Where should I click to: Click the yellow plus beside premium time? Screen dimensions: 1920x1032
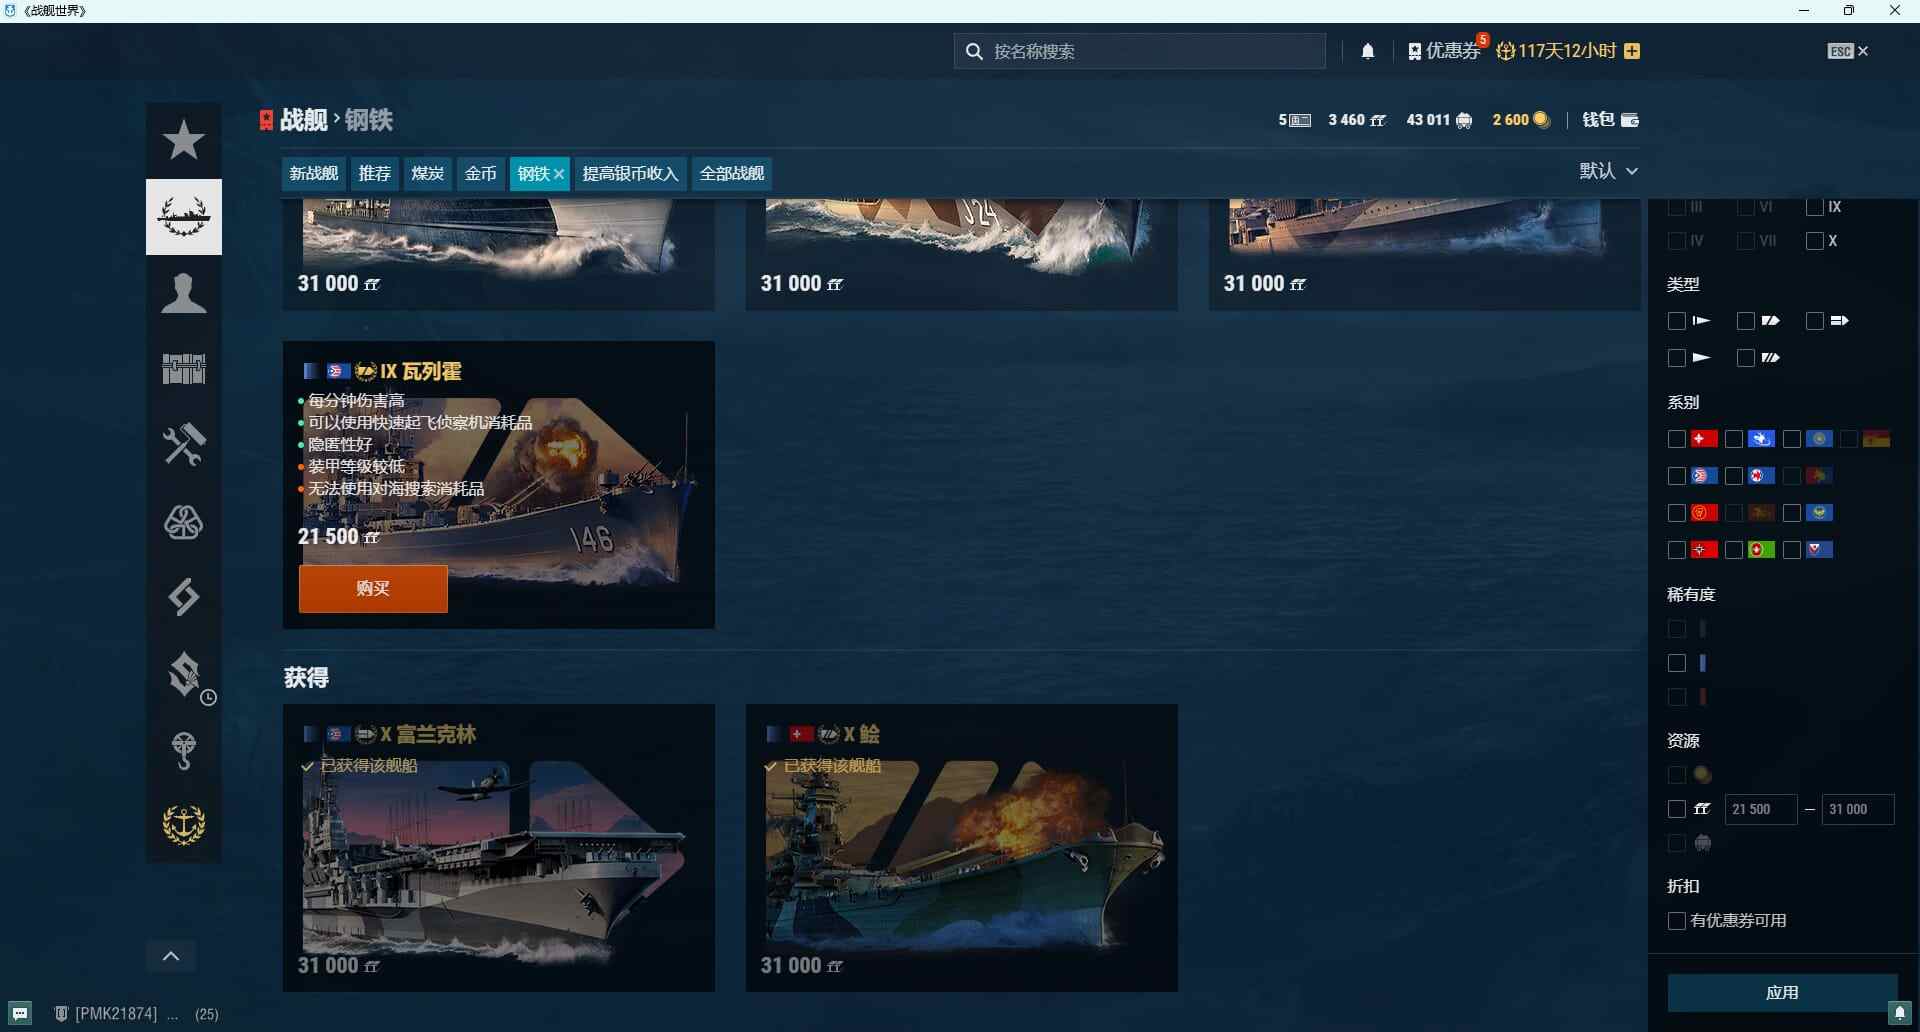pyautogui.click(x=1632, y=51)
